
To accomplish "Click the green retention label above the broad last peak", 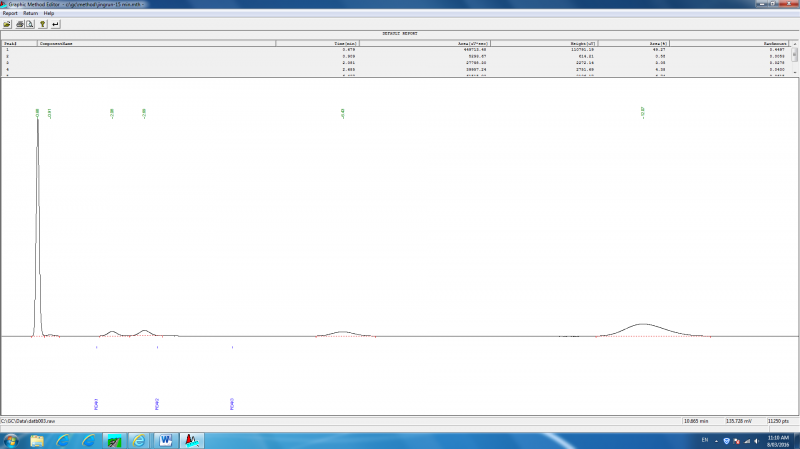I will coord(642,112).
